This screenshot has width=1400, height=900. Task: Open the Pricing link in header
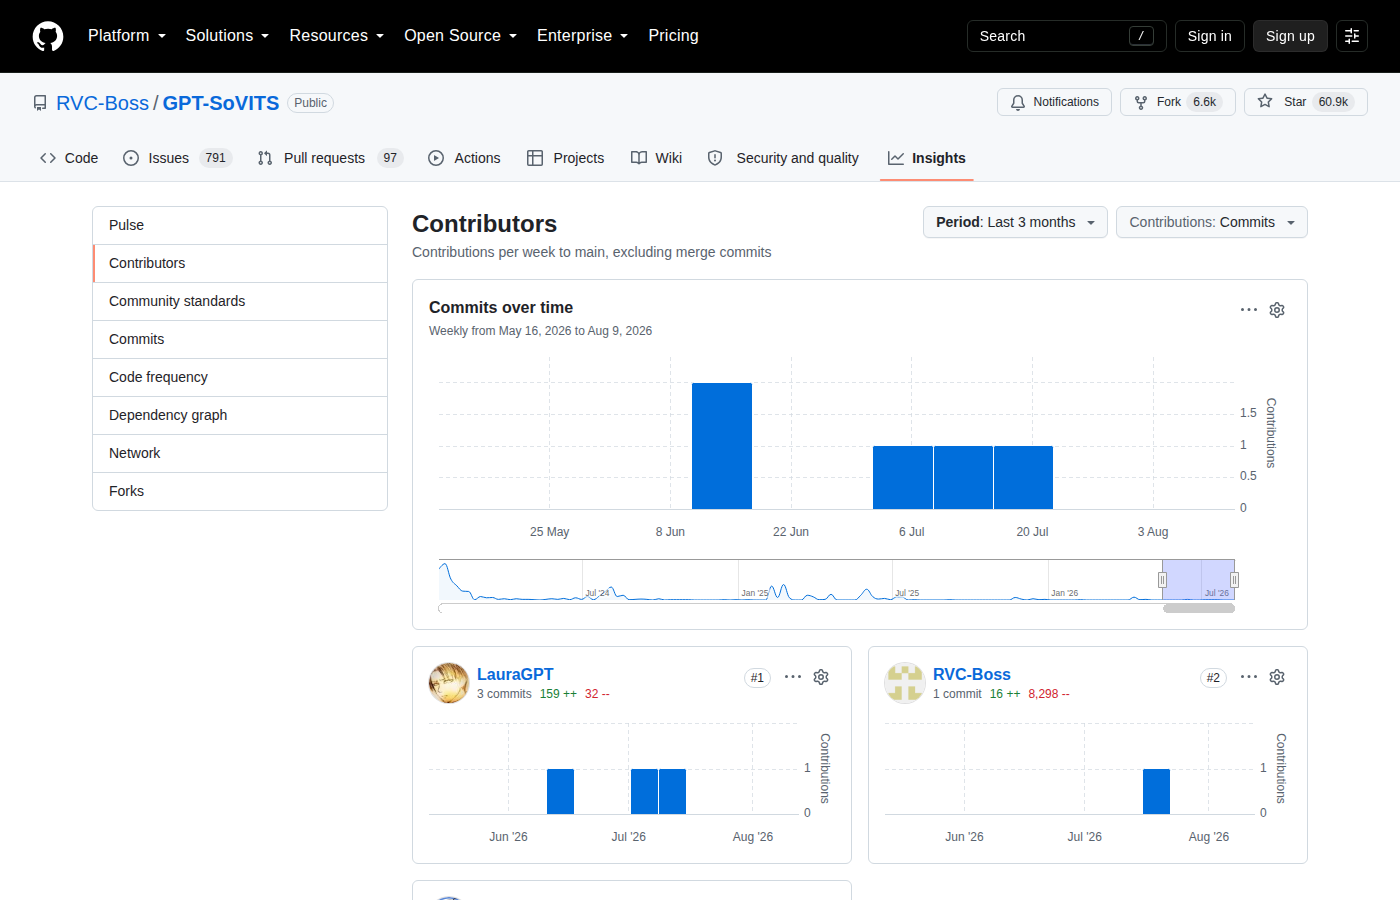coord(673,36)
